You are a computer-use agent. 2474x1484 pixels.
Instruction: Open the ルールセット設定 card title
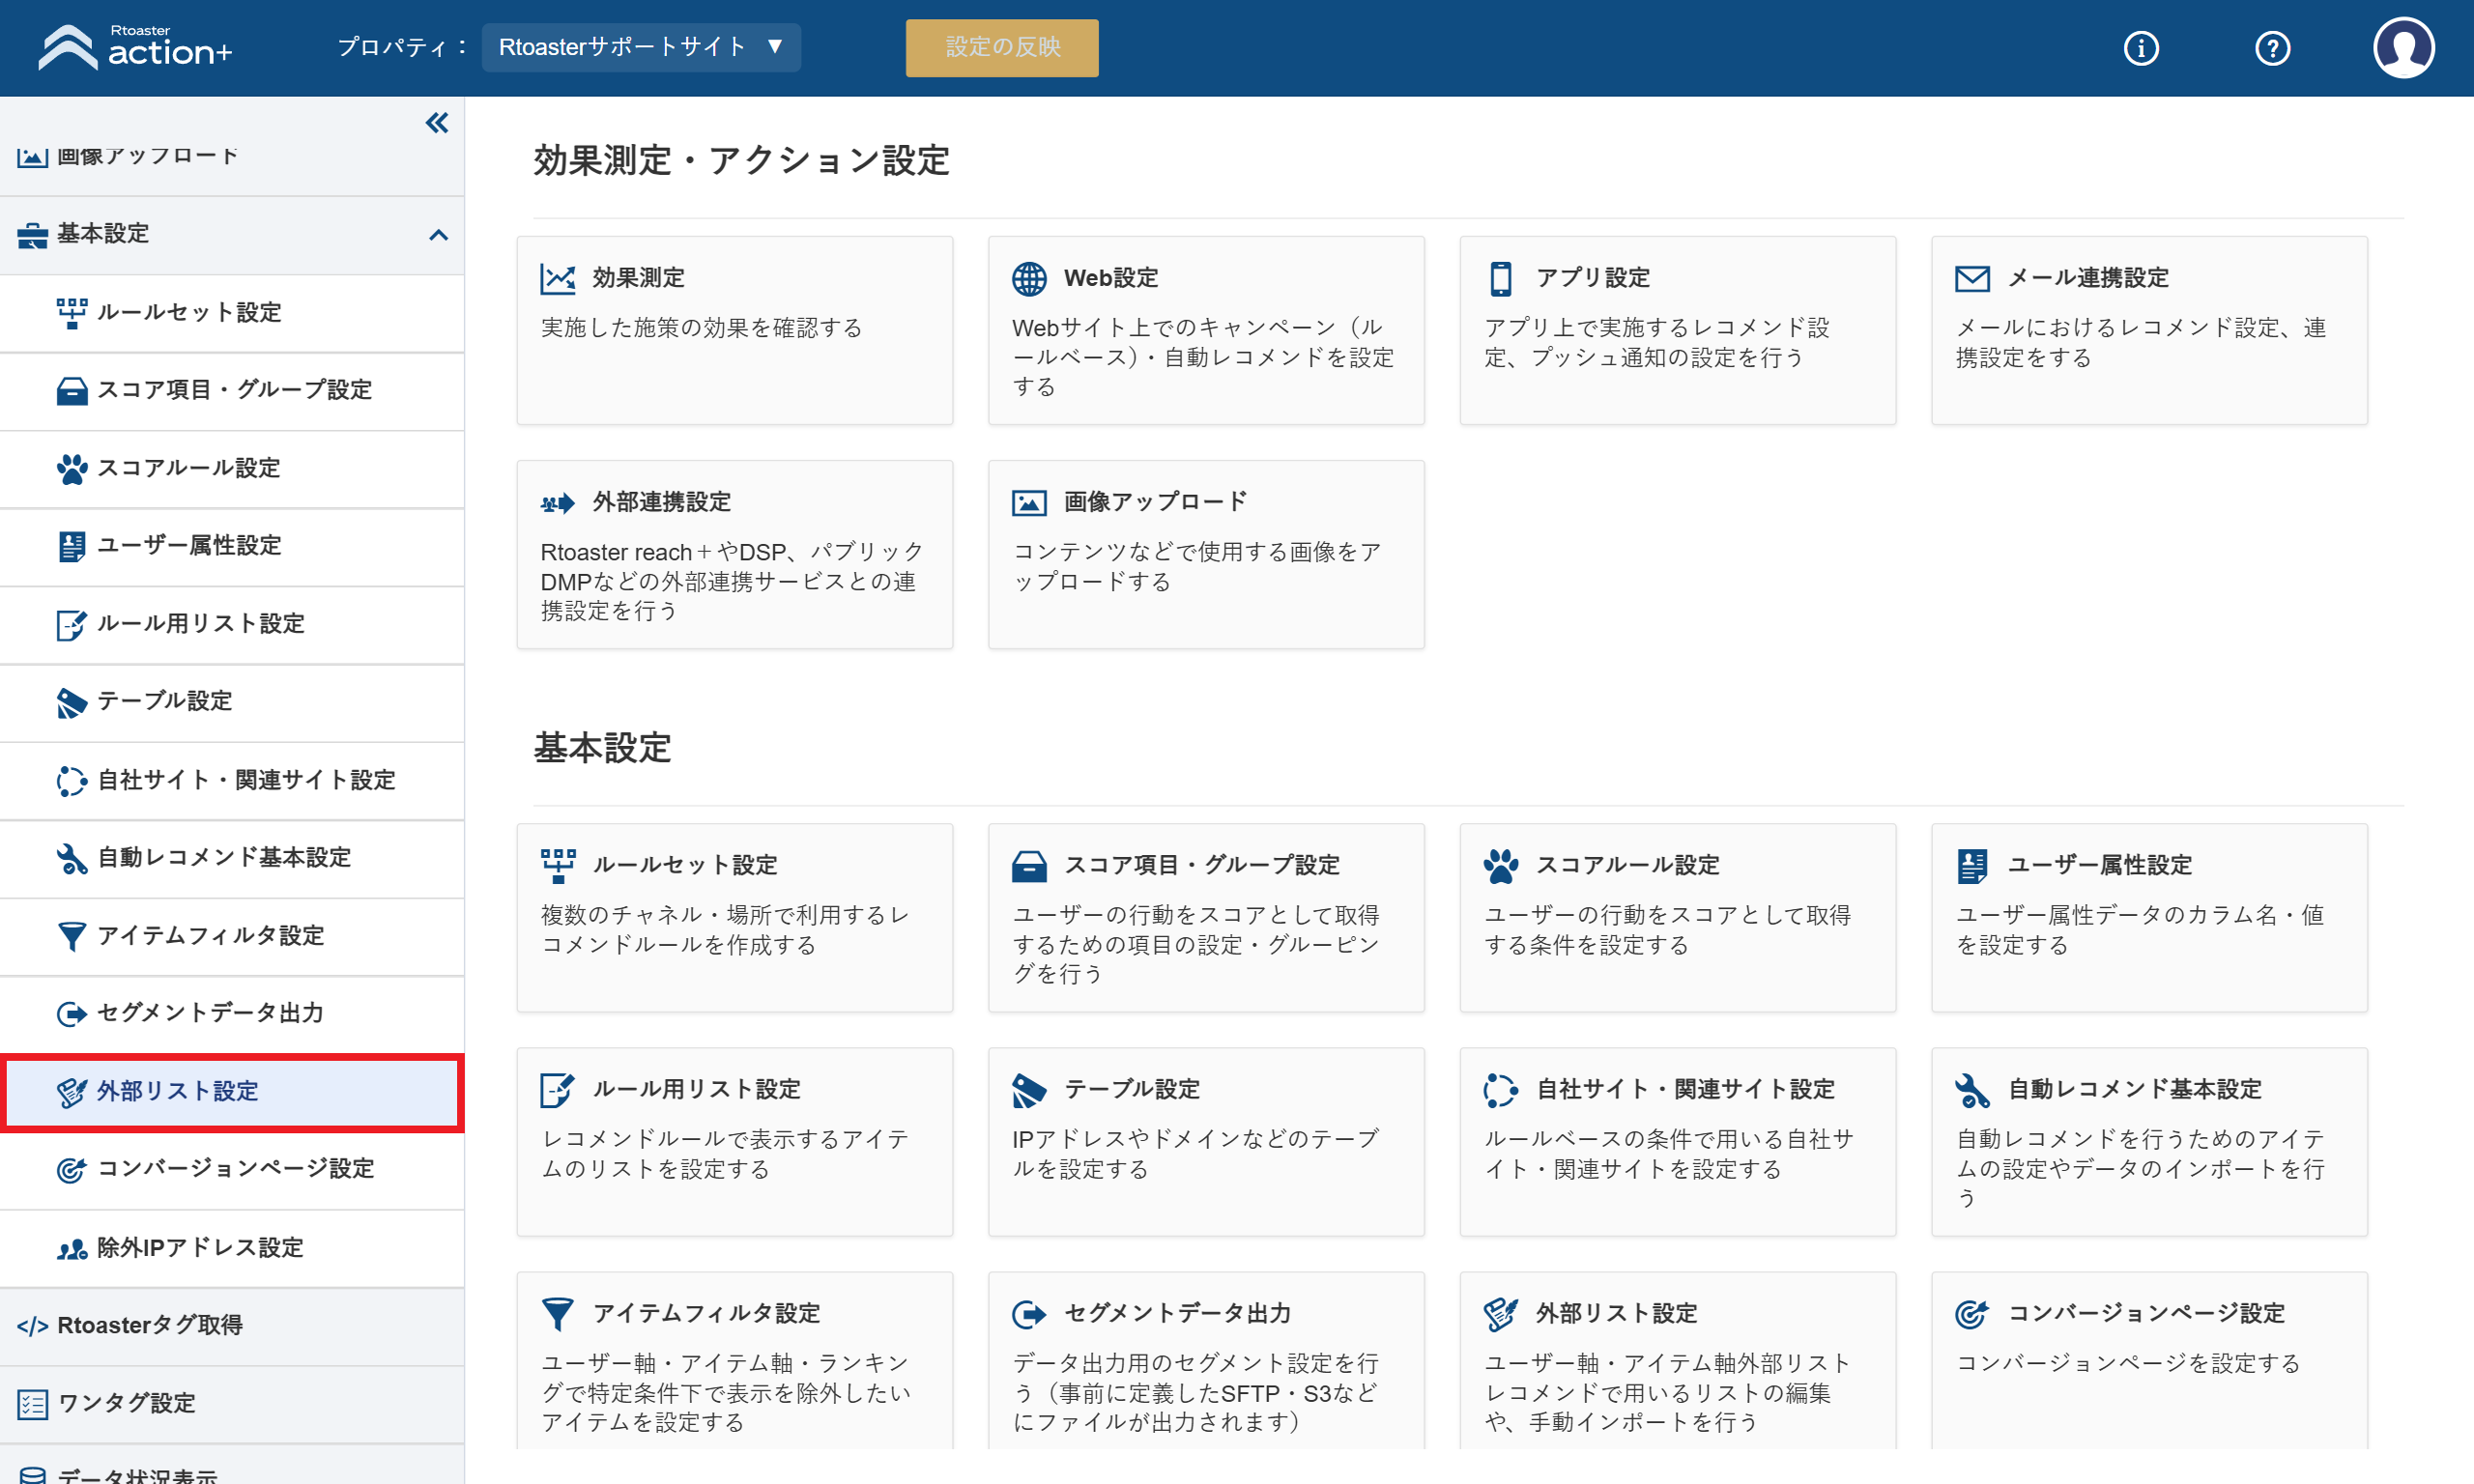pyautogui.click(x=684, y=865)
